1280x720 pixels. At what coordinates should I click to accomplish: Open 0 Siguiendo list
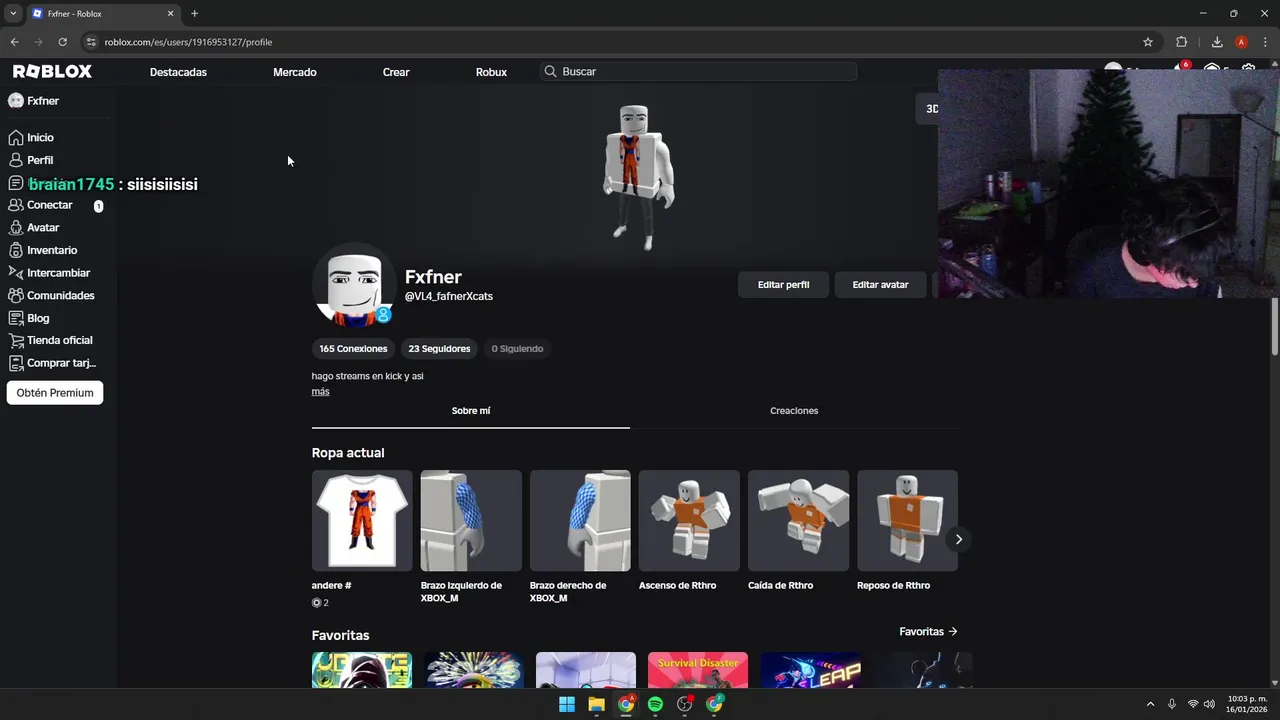point(517,349)
